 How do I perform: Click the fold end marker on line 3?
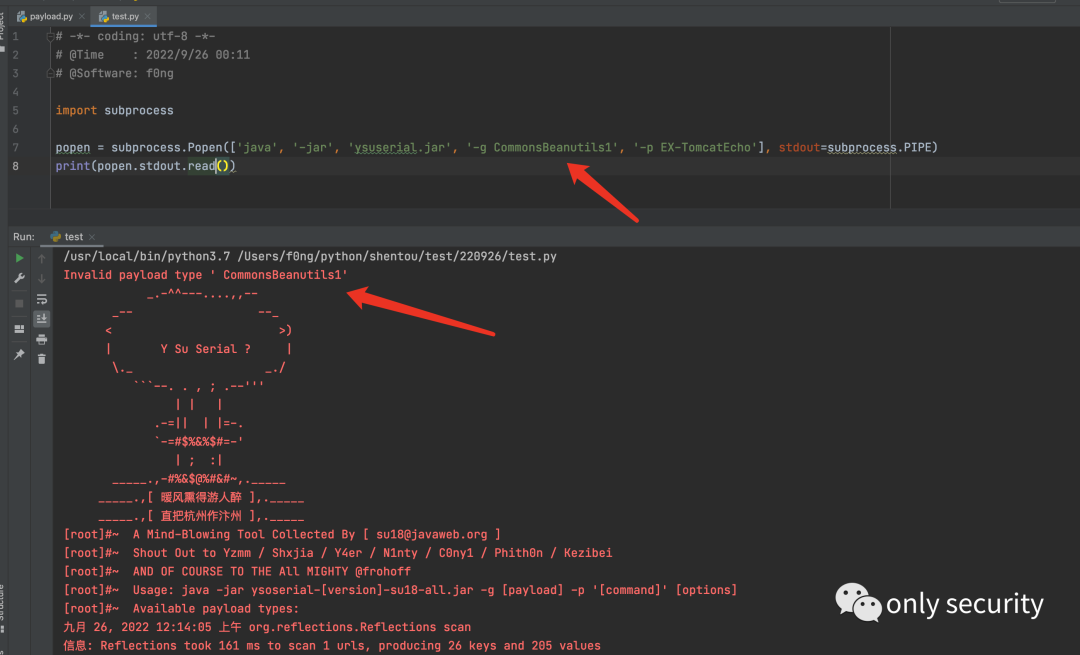[50, 73]
